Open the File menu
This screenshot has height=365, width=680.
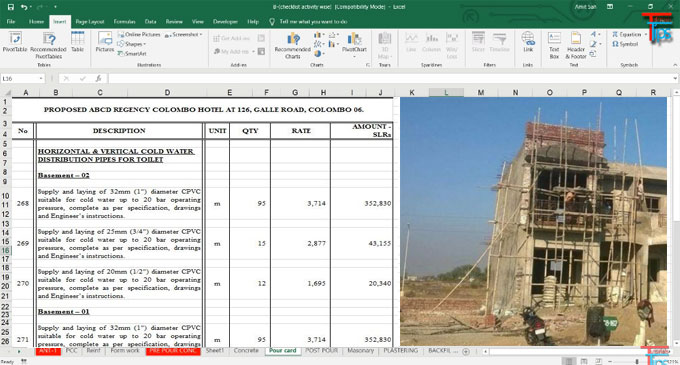(11, 22)
